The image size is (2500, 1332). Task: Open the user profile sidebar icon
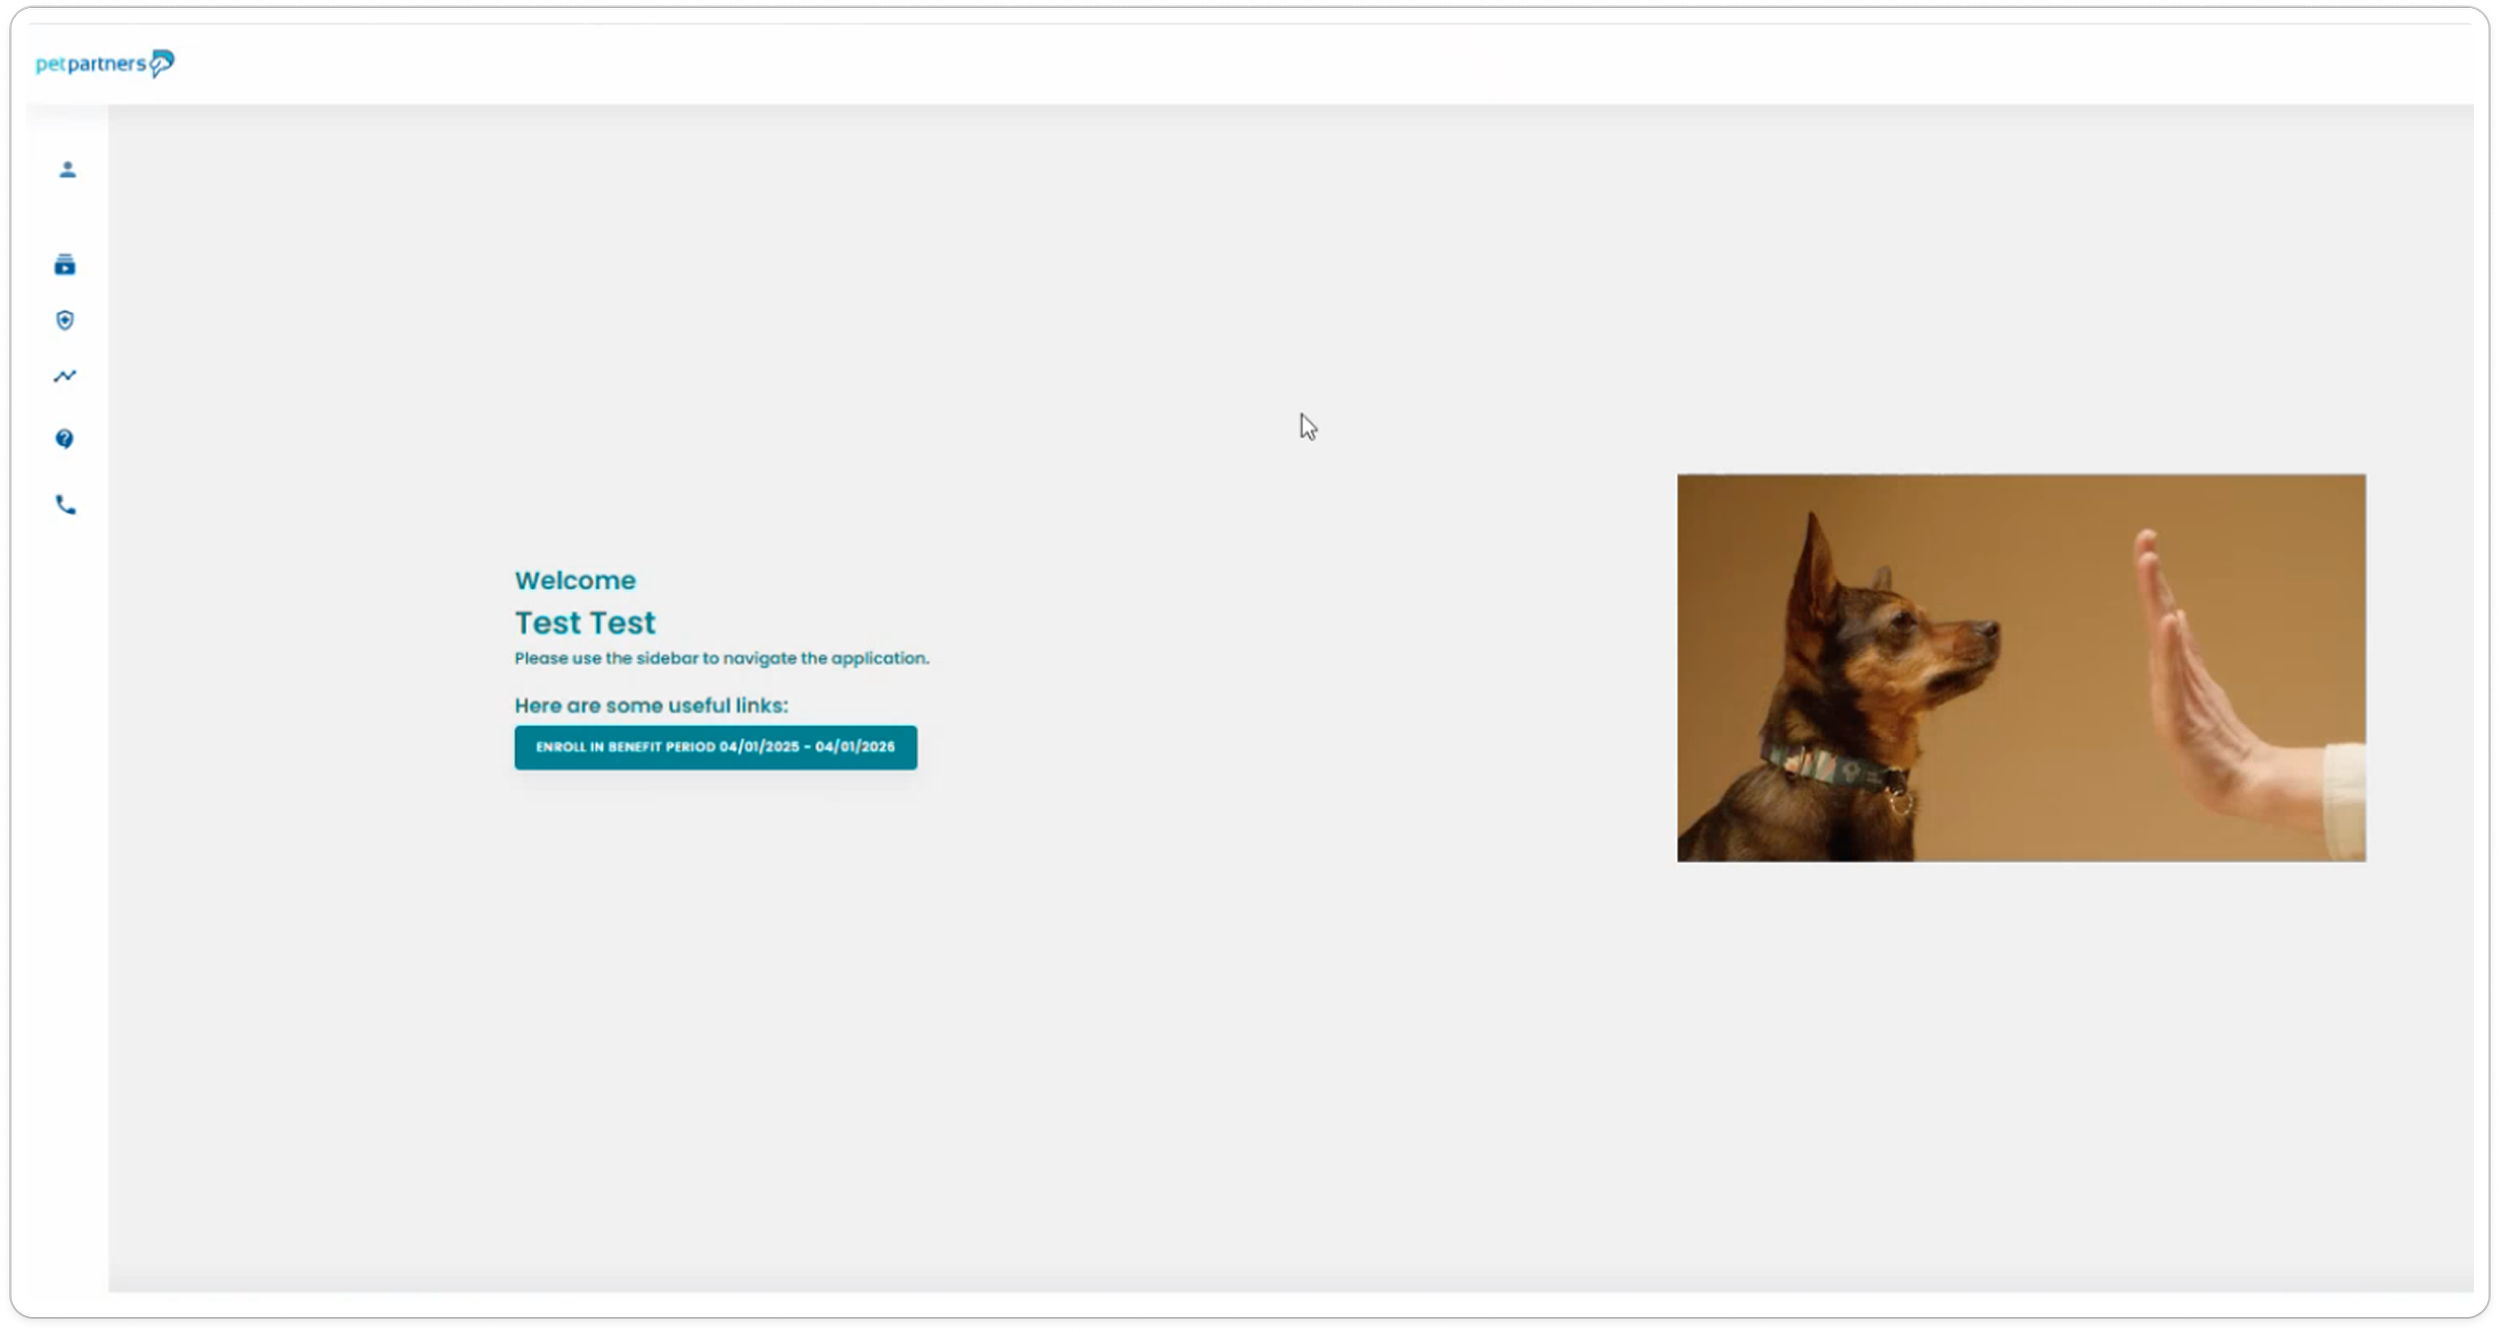(x=67, y=169)
